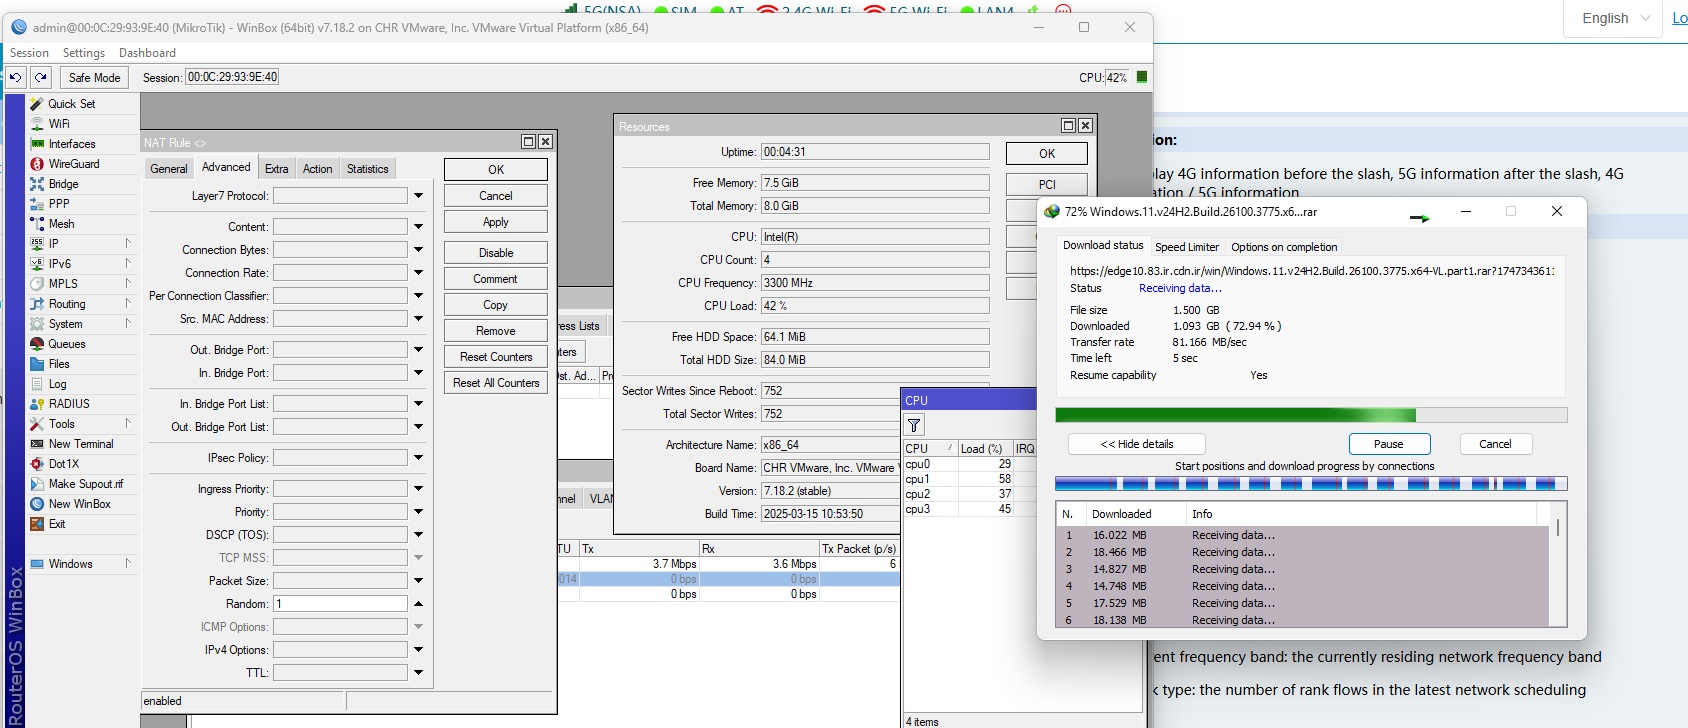Open the Files menu
This screenshot has height=728, width=1688.
coord(59,364)
